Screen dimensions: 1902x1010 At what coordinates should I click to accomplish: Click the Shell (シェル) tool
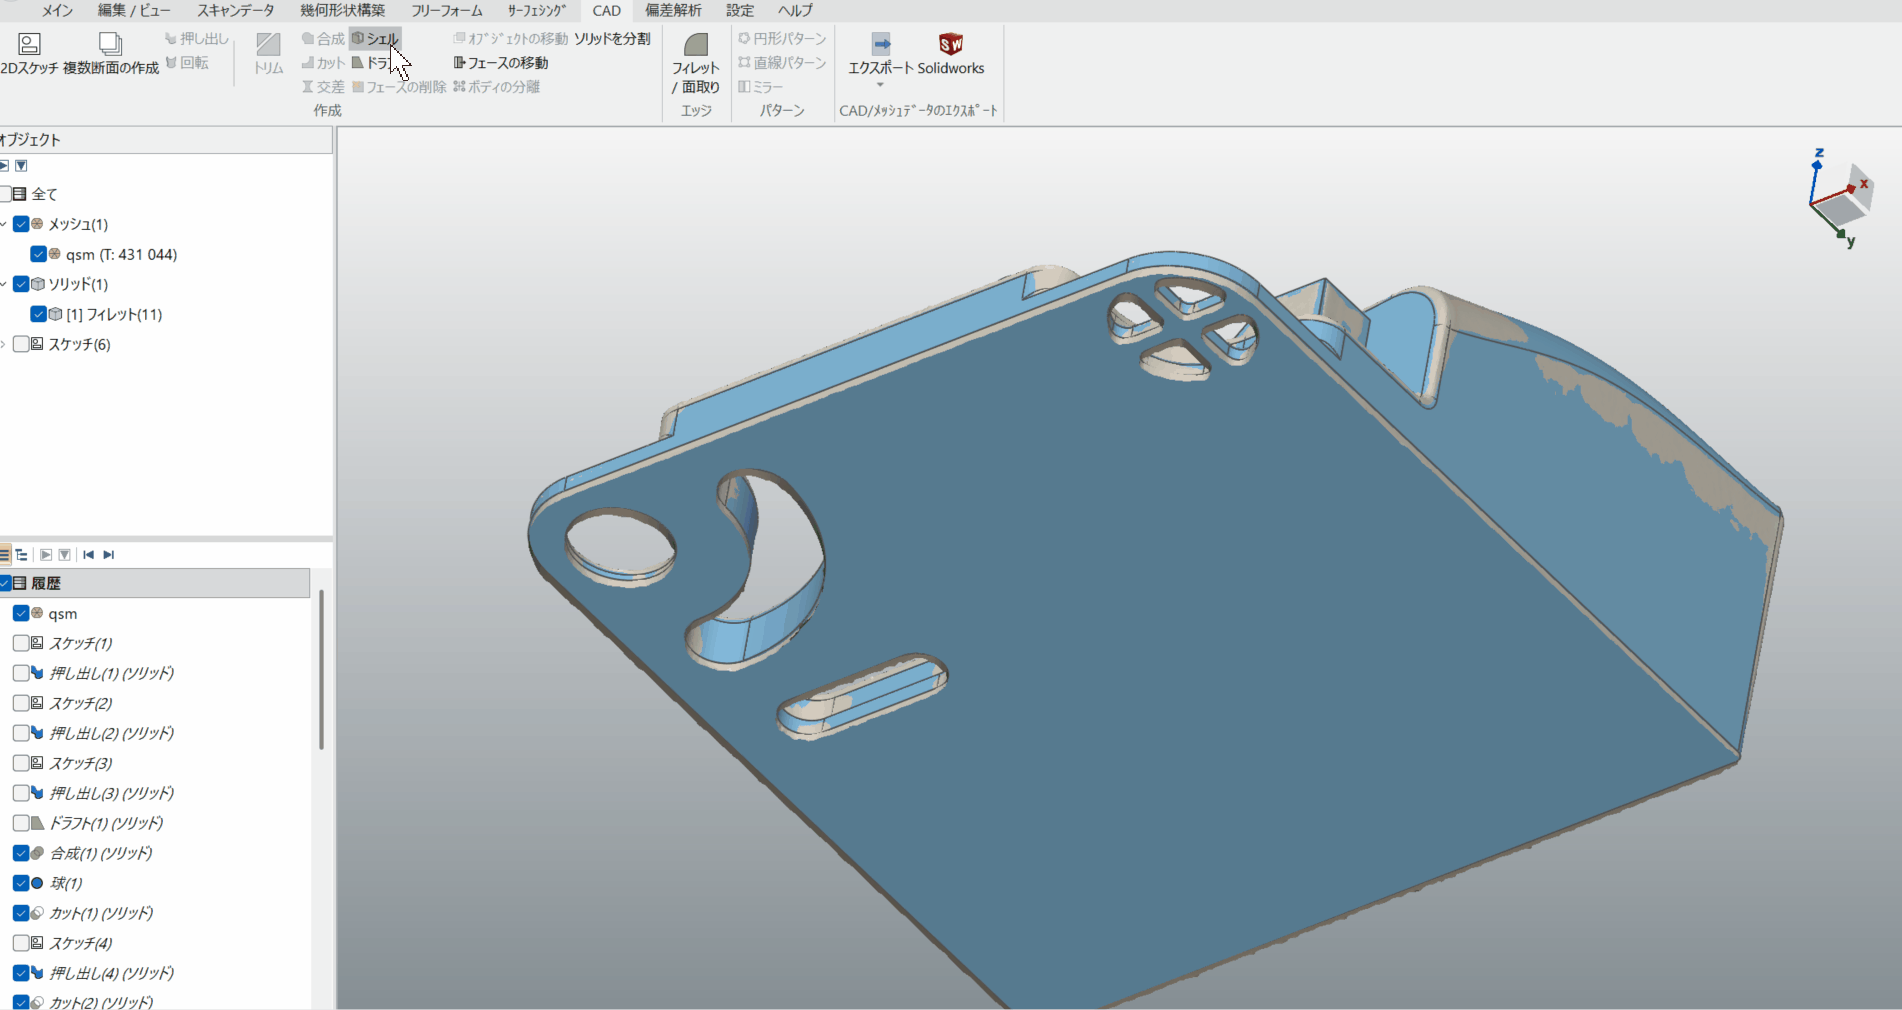375,39
